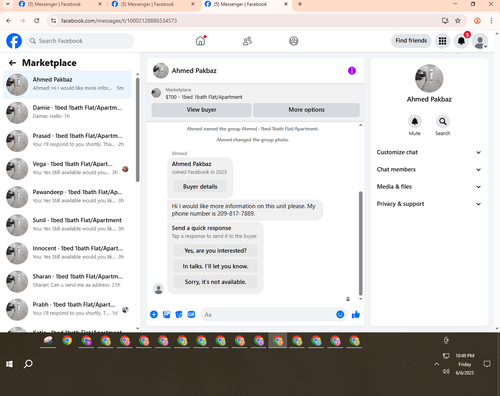
Task: Expand Privacy & support section
Action: coord(429,204)
